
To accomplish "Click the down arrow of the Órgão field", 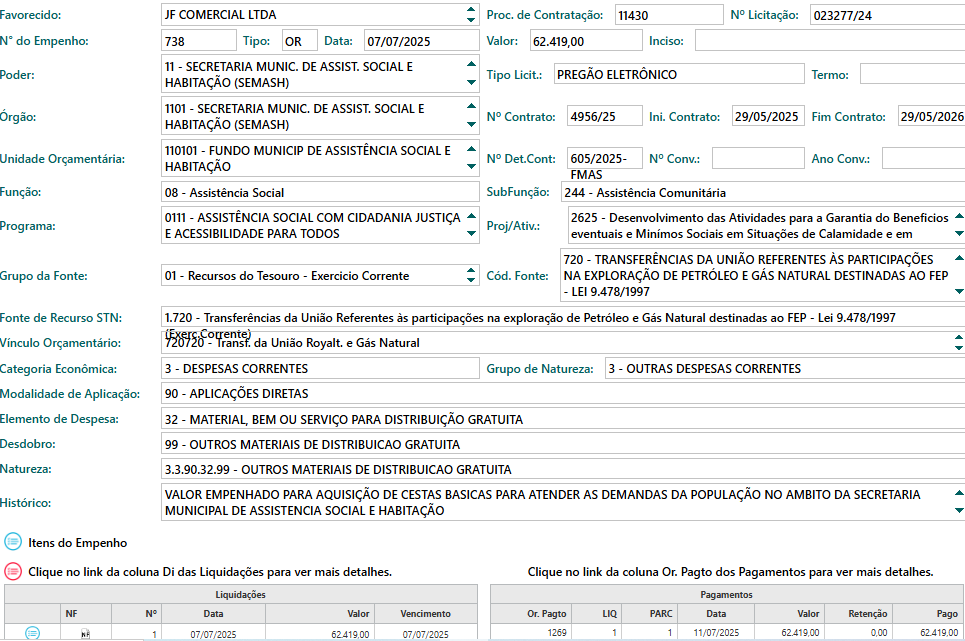I will pos(471,124).
